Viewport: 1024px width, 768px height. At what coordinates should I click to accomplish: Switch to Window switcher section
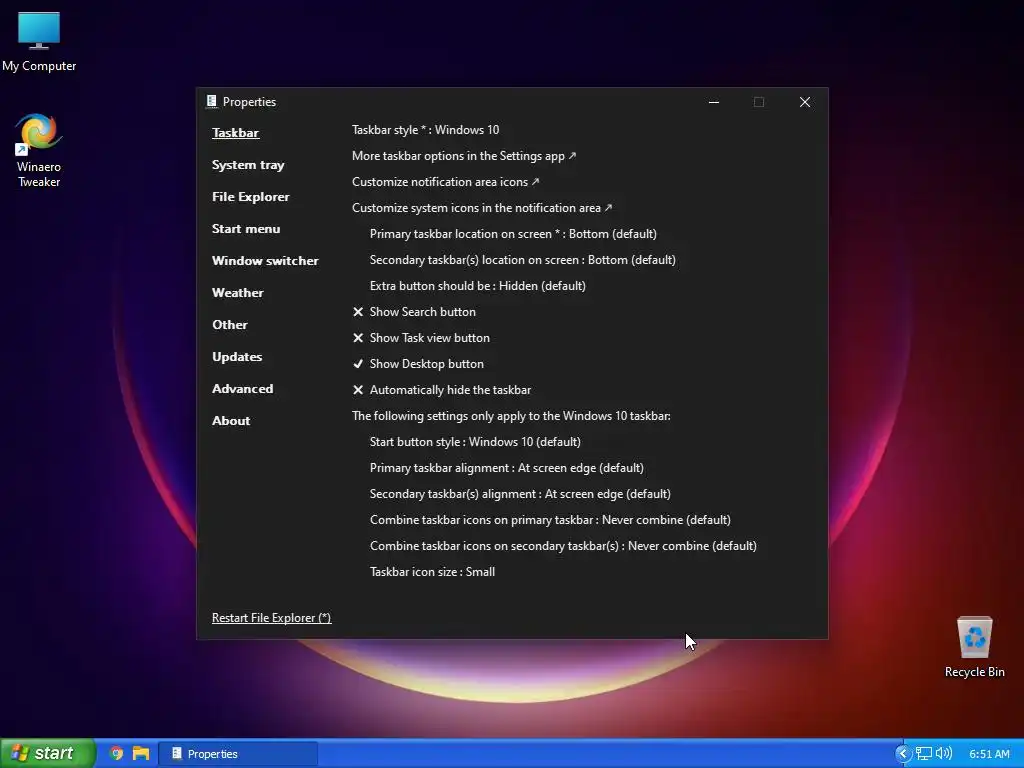tap(265, 261)
